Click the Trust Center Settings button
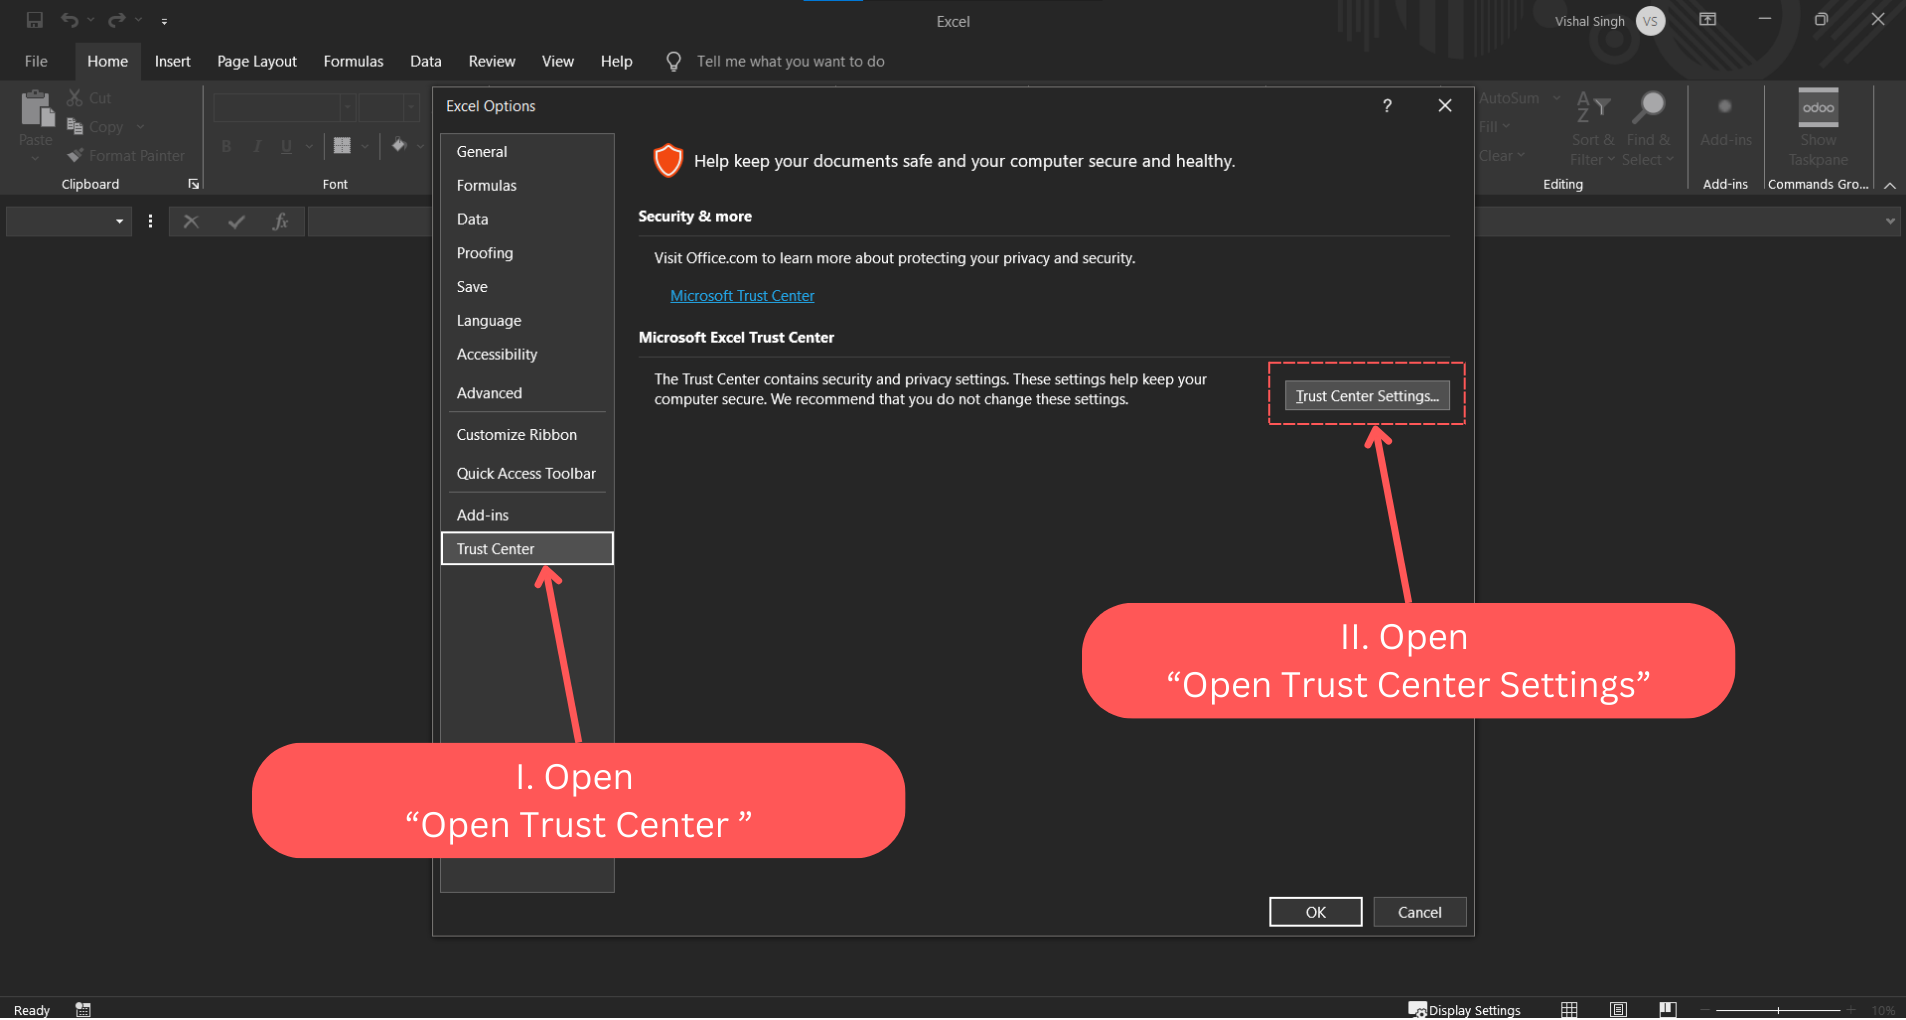Image resolution: width=1906 pixels, height=1020 pixels. pyautogui.click(x=1367, y=396)
